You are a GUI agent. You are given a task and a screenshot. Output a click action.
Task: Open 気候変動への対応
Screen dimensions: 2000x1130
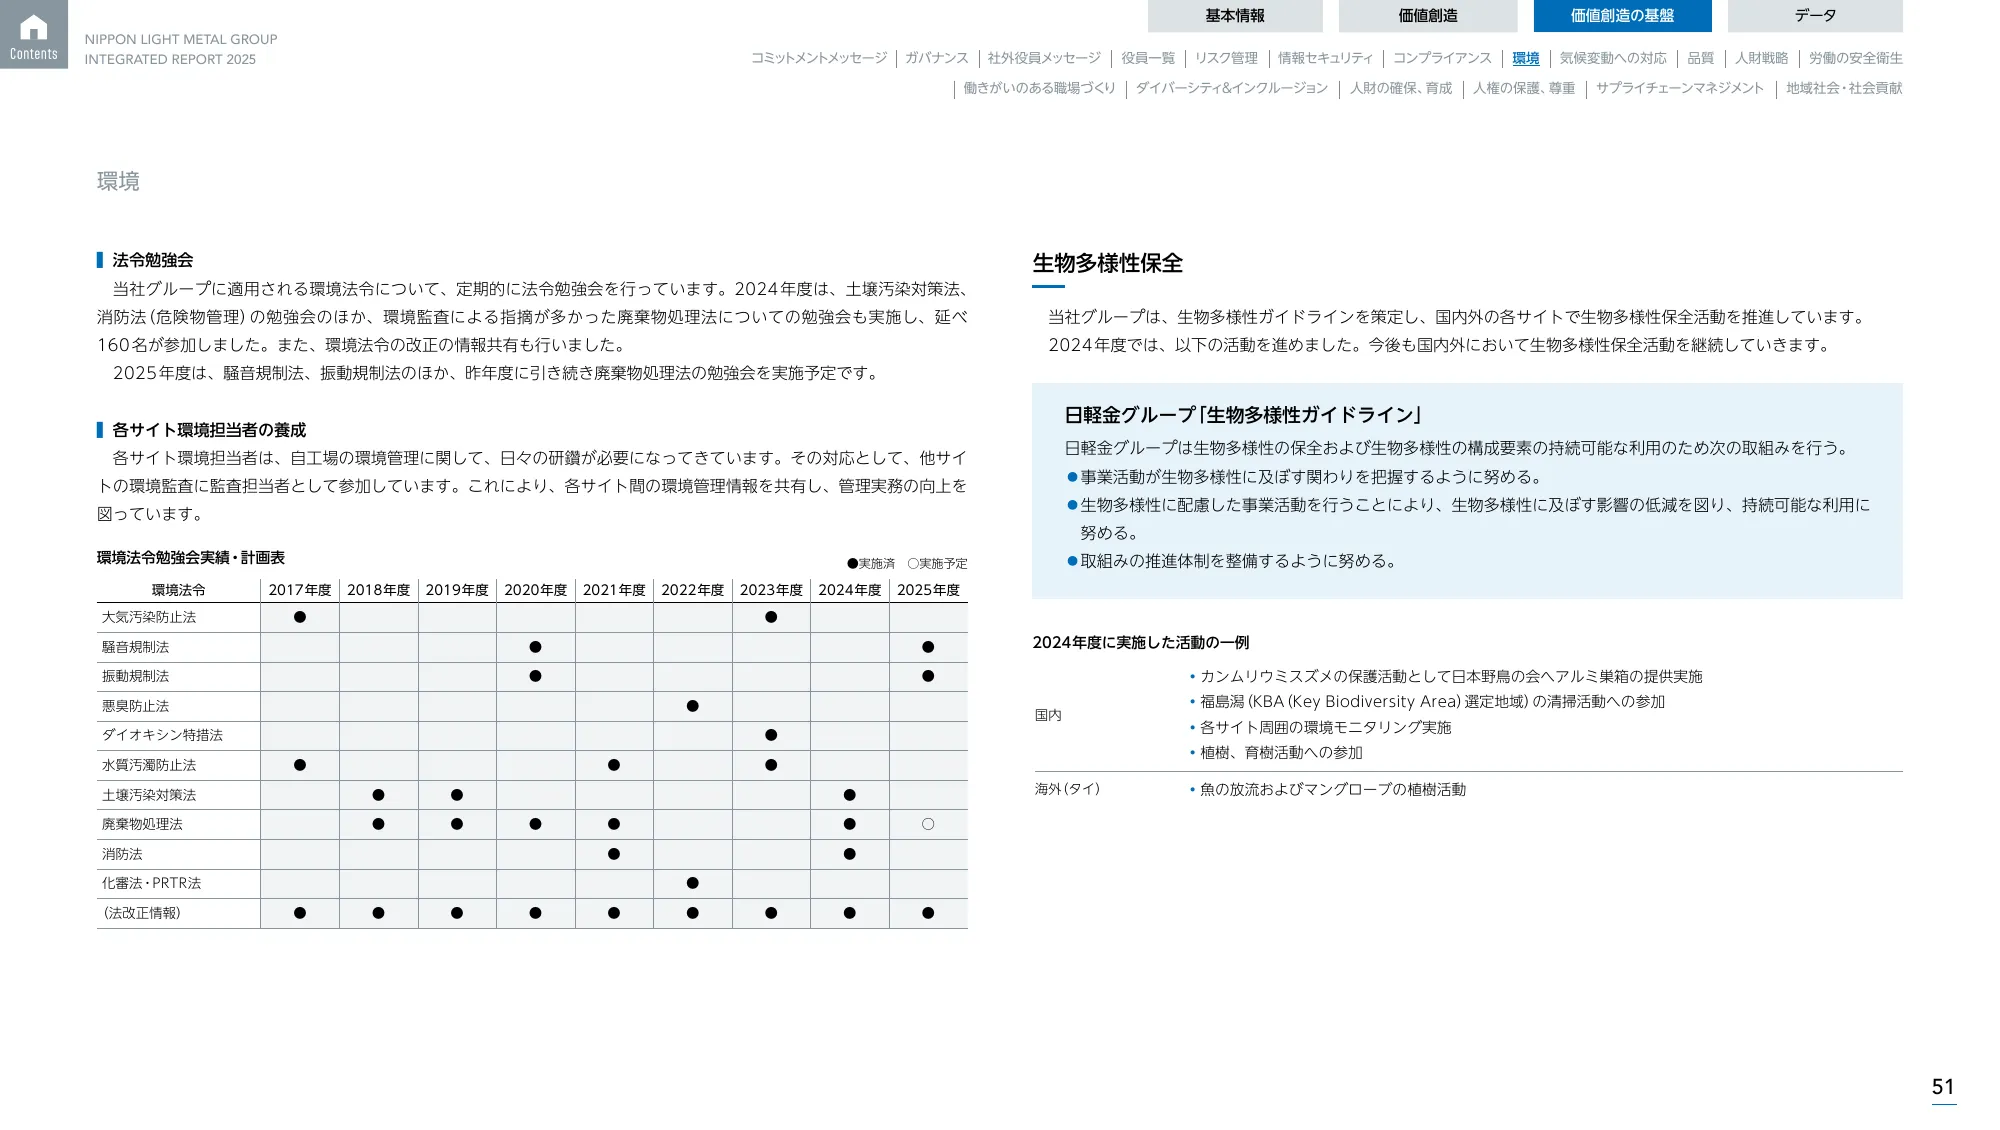pyautogui.click(x=1613, y=58)
